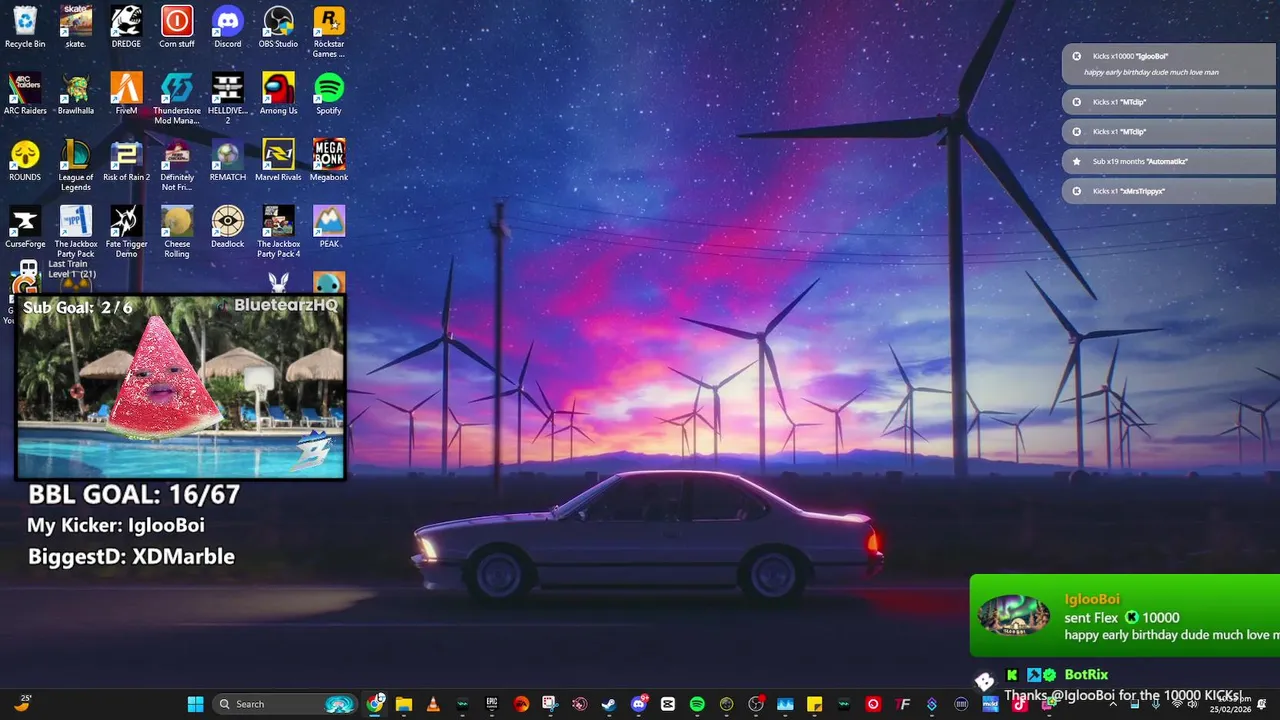
Task: Select The Jackbox Party Pack 4 shortcut
Action: [x=278, y=232]
